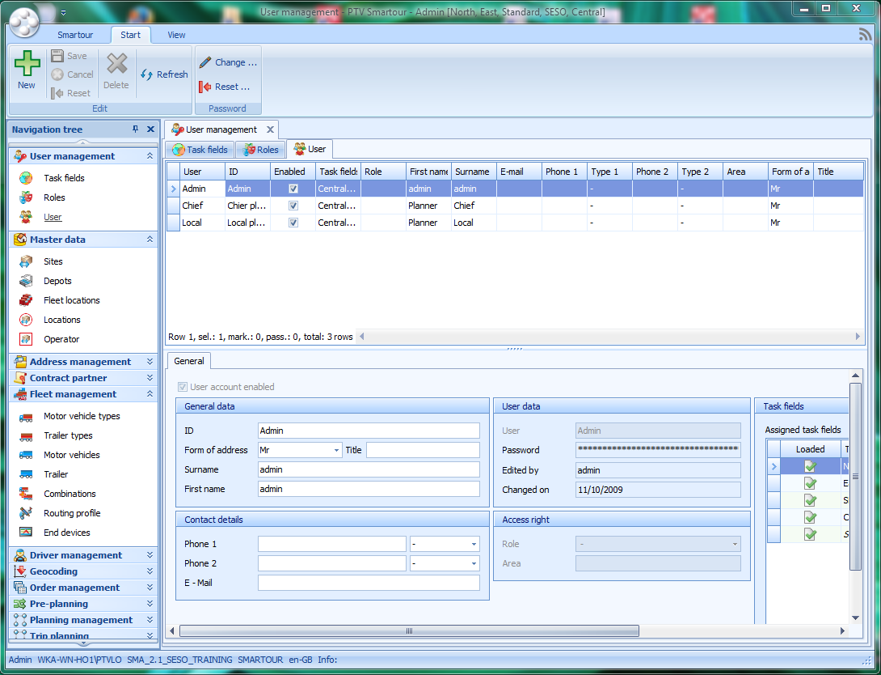Click the Reset password icon
881x675 pixels.
[x=205, y=87]
